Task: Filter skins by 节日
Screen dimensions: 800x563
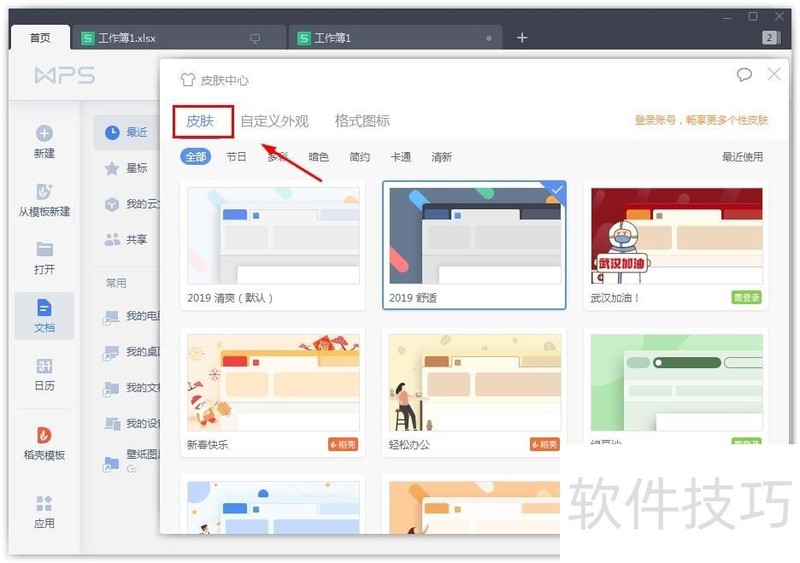Action: click(236, 157)
